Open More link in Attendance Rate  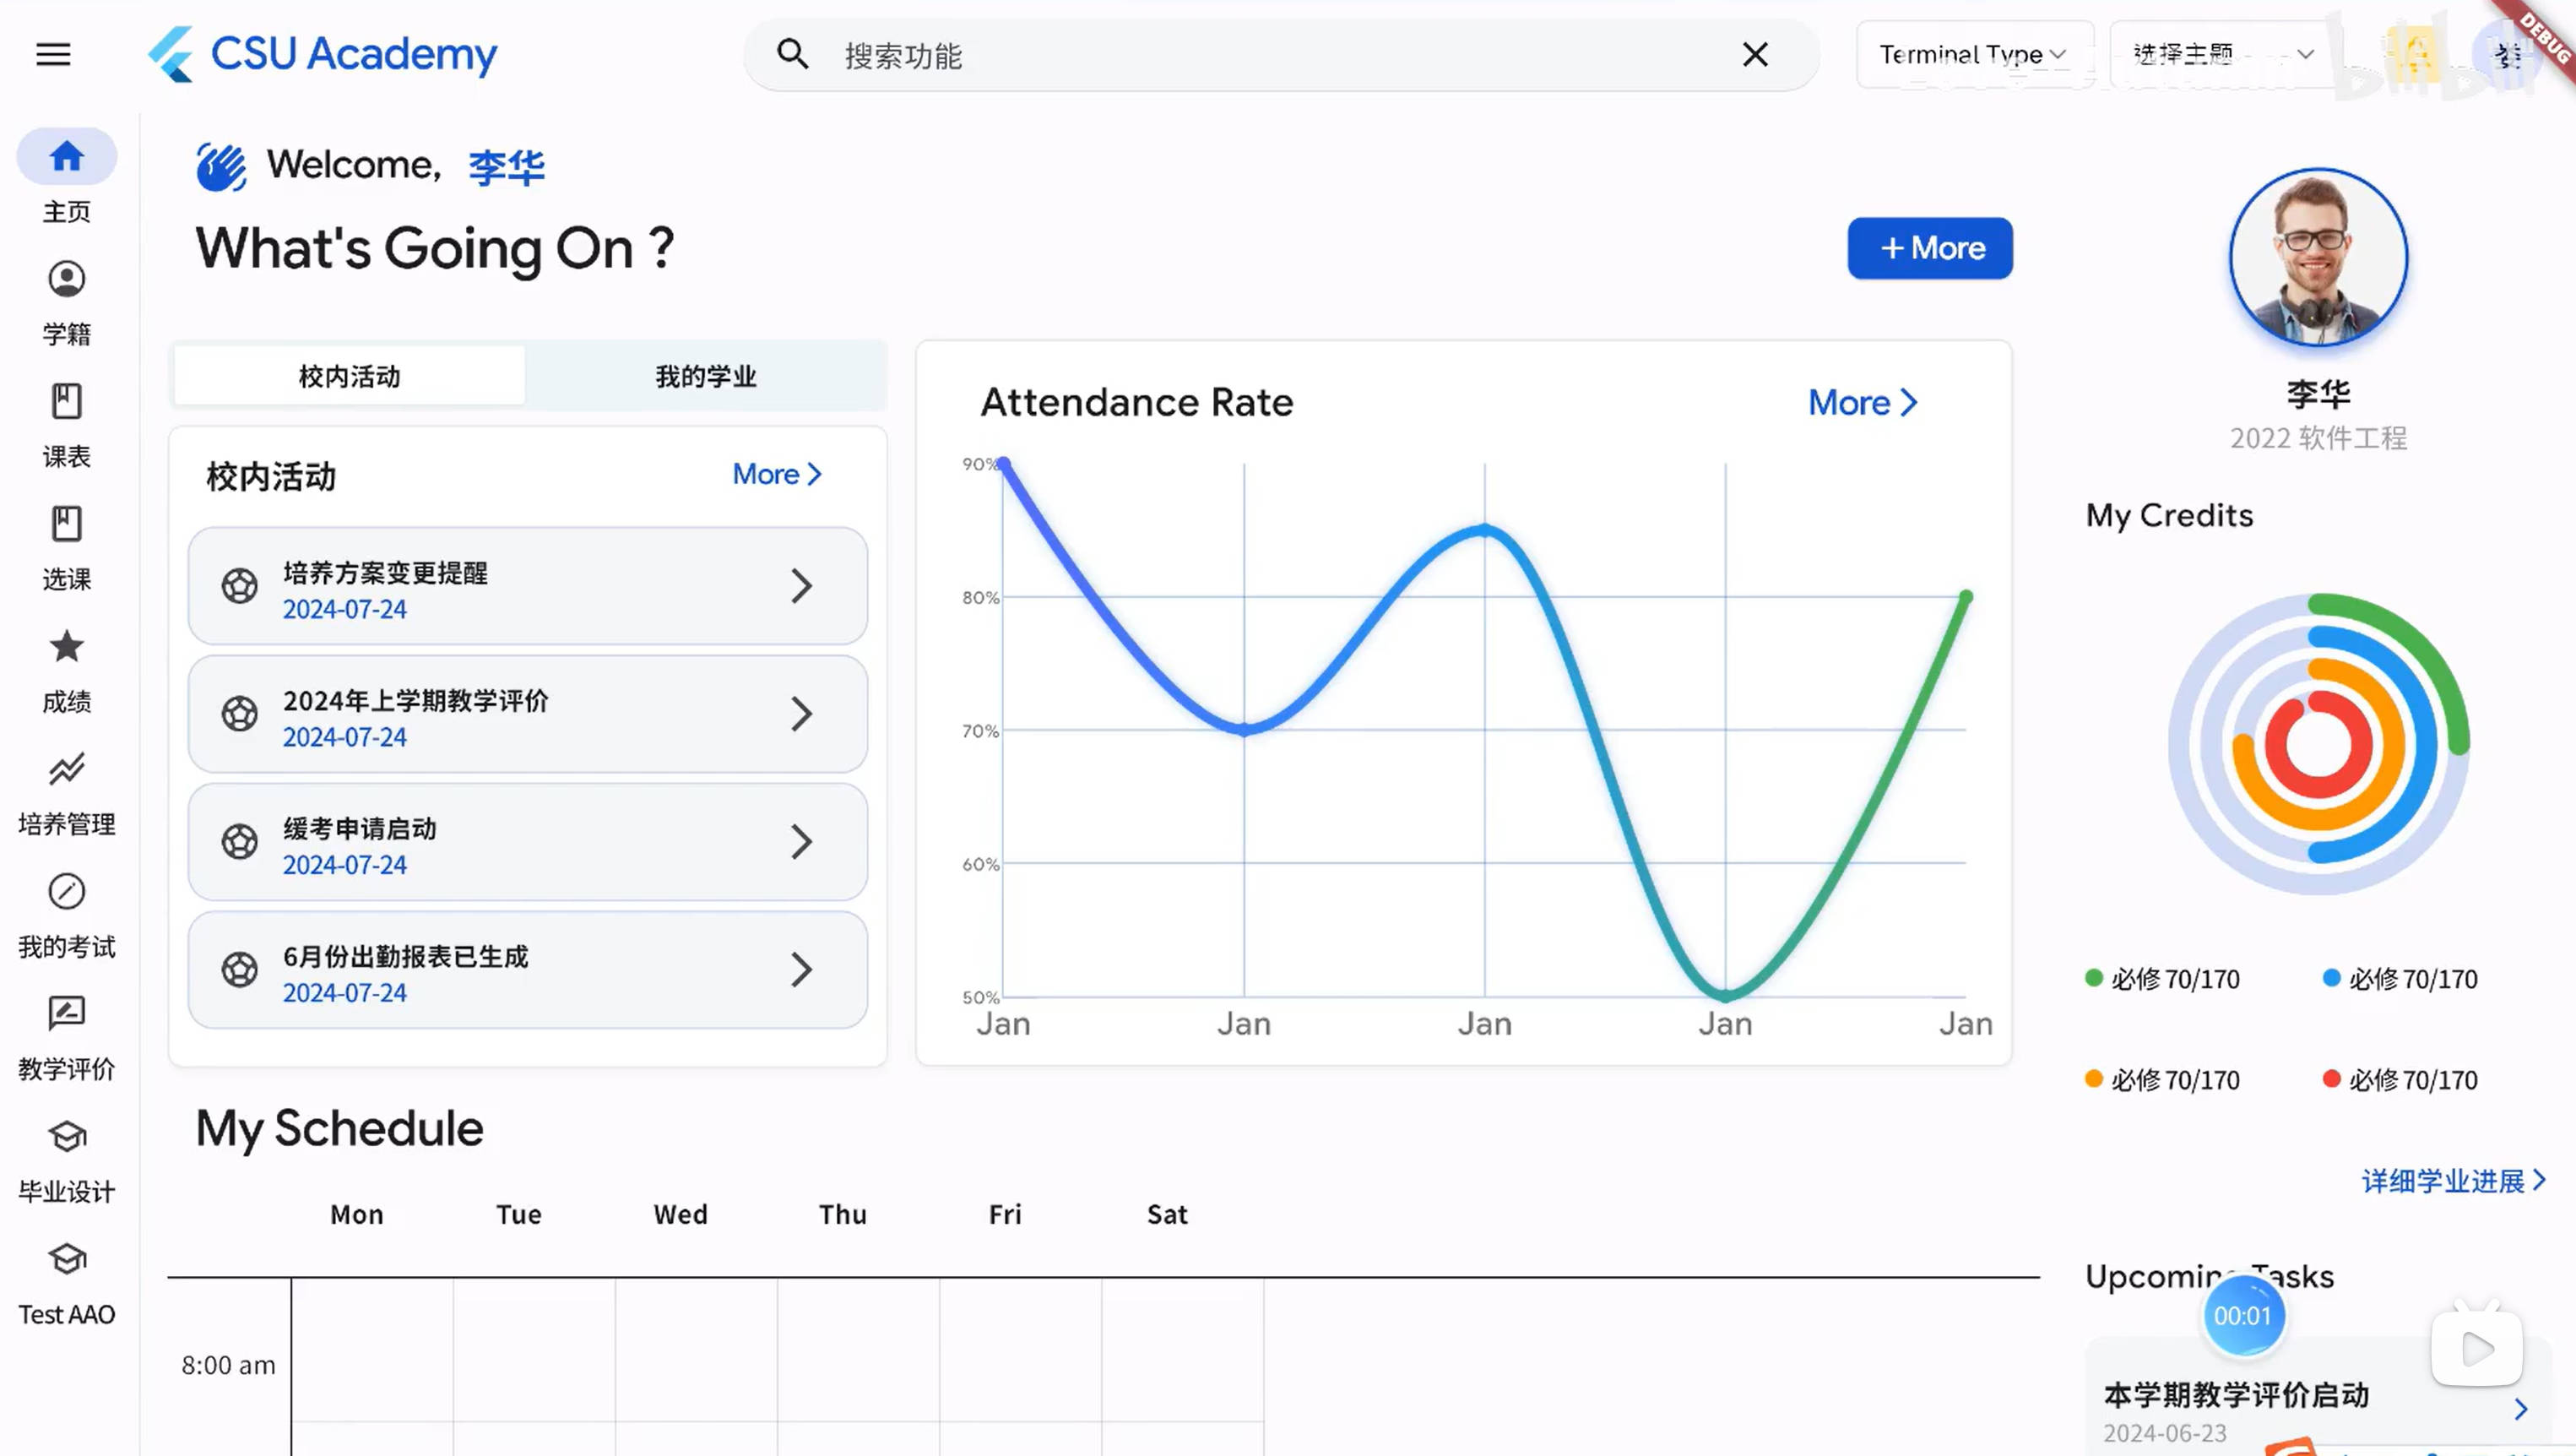pos(1862,402)
